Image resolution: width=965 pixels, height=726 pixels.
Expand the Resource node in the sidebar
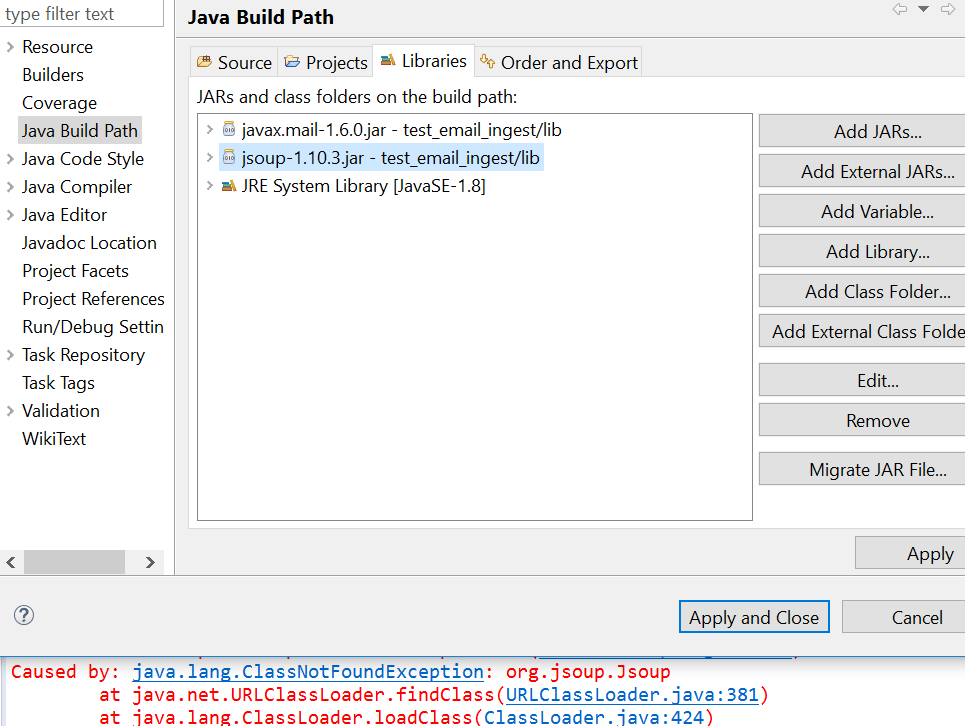click(9, 46)
